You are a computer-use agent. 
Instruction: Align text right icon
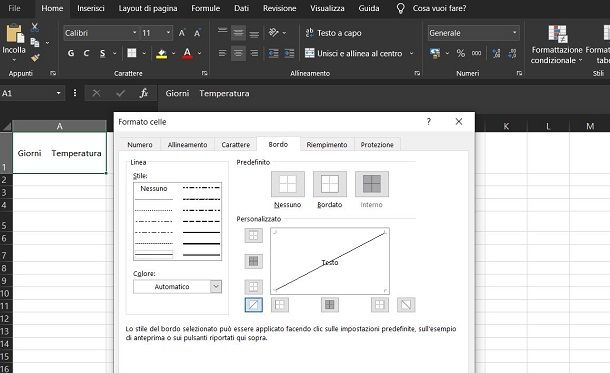254,53
